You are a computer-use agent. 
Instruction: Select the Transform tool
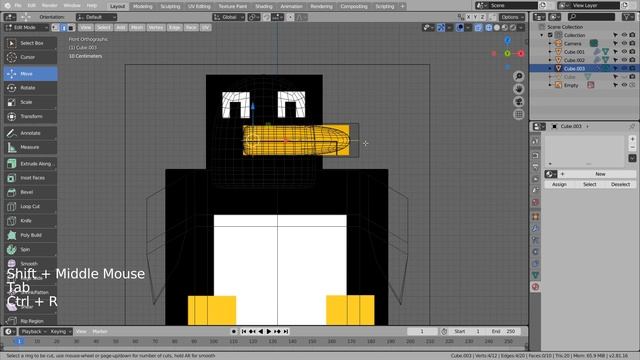click(31, 116)
